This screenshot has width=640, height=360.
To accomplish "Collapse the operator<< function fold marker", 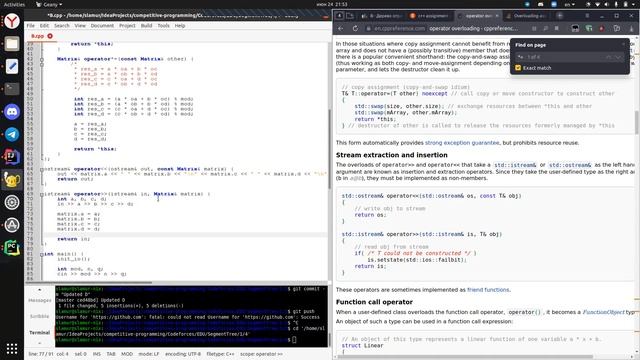I will tap(42, 169).
